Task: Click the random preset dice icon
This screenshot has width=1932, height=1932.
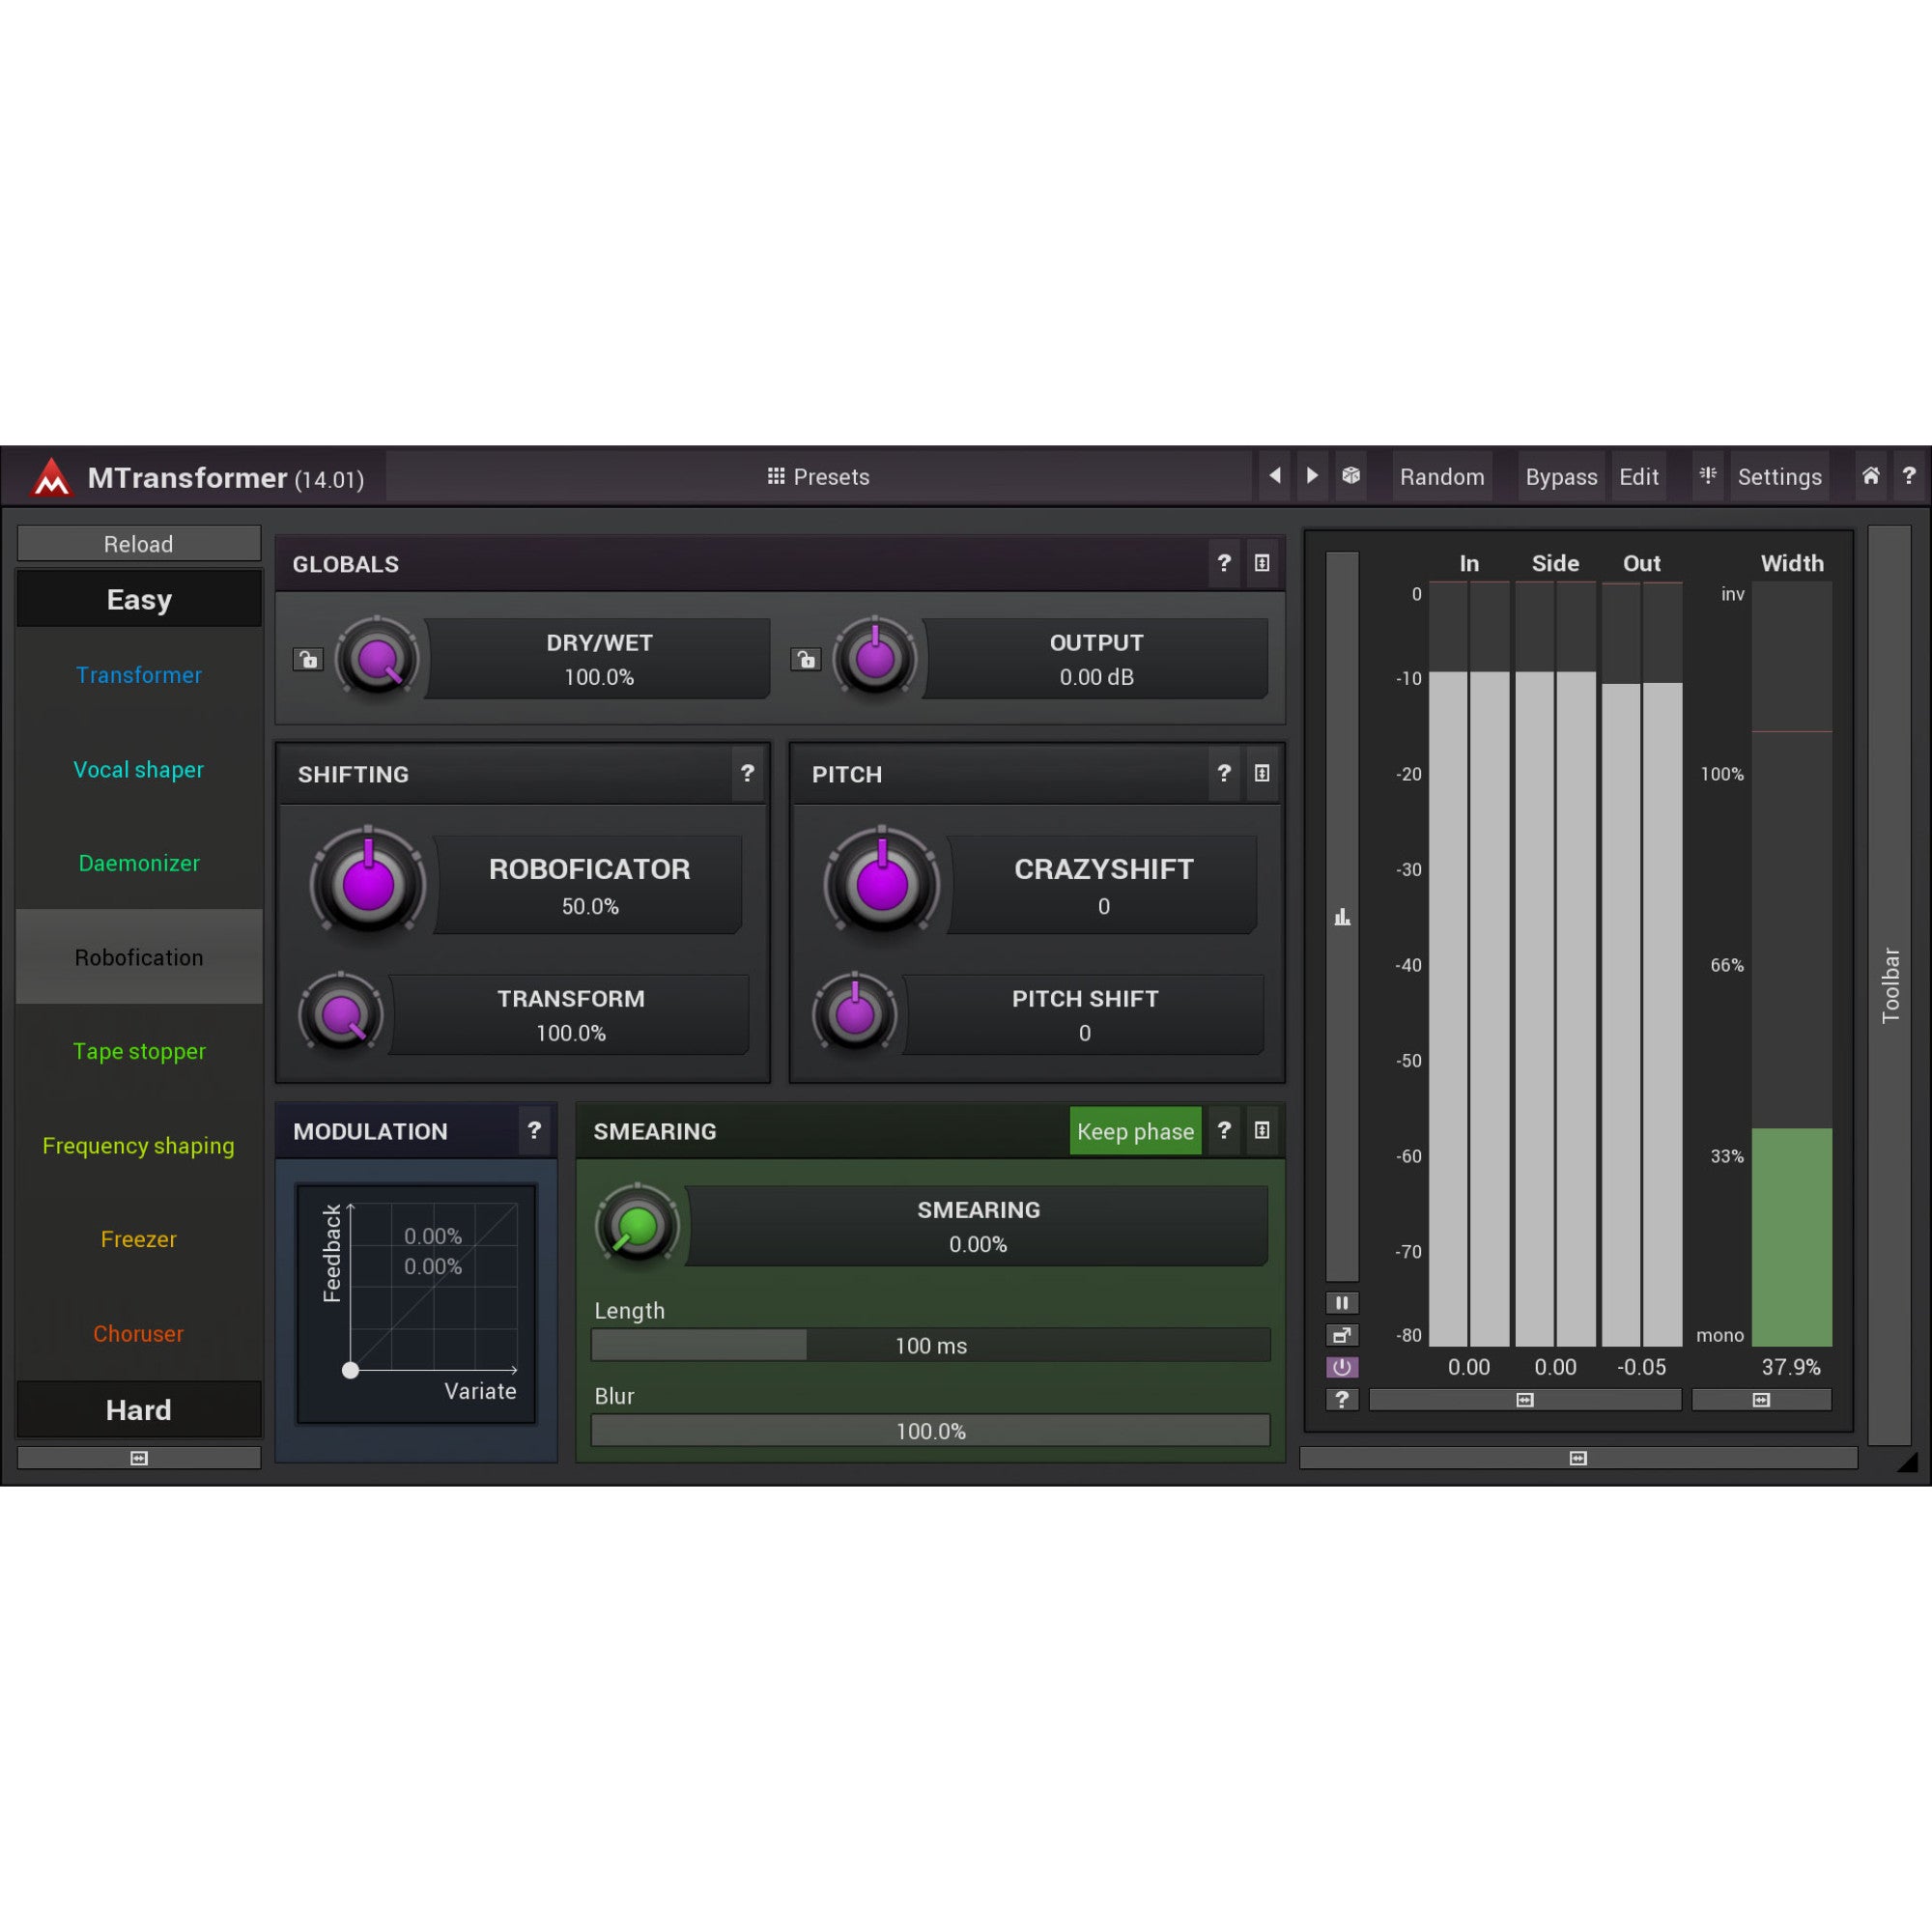Action: pos(1351,476)
